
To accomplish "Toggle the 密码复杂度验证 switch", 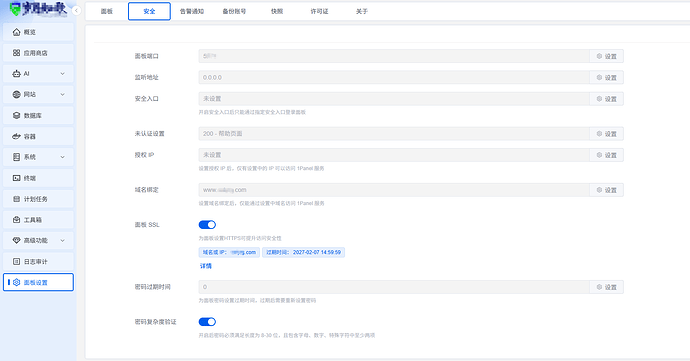I will tap(207, 322).
